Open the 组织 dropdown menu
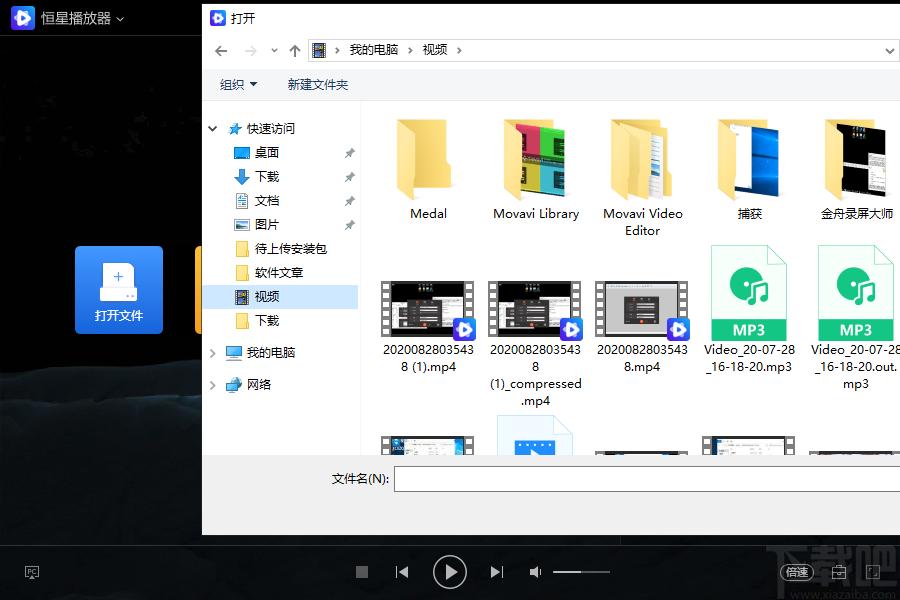Image resolution: width=900 pixels, height=600 pixels. (x=239, y=85)
